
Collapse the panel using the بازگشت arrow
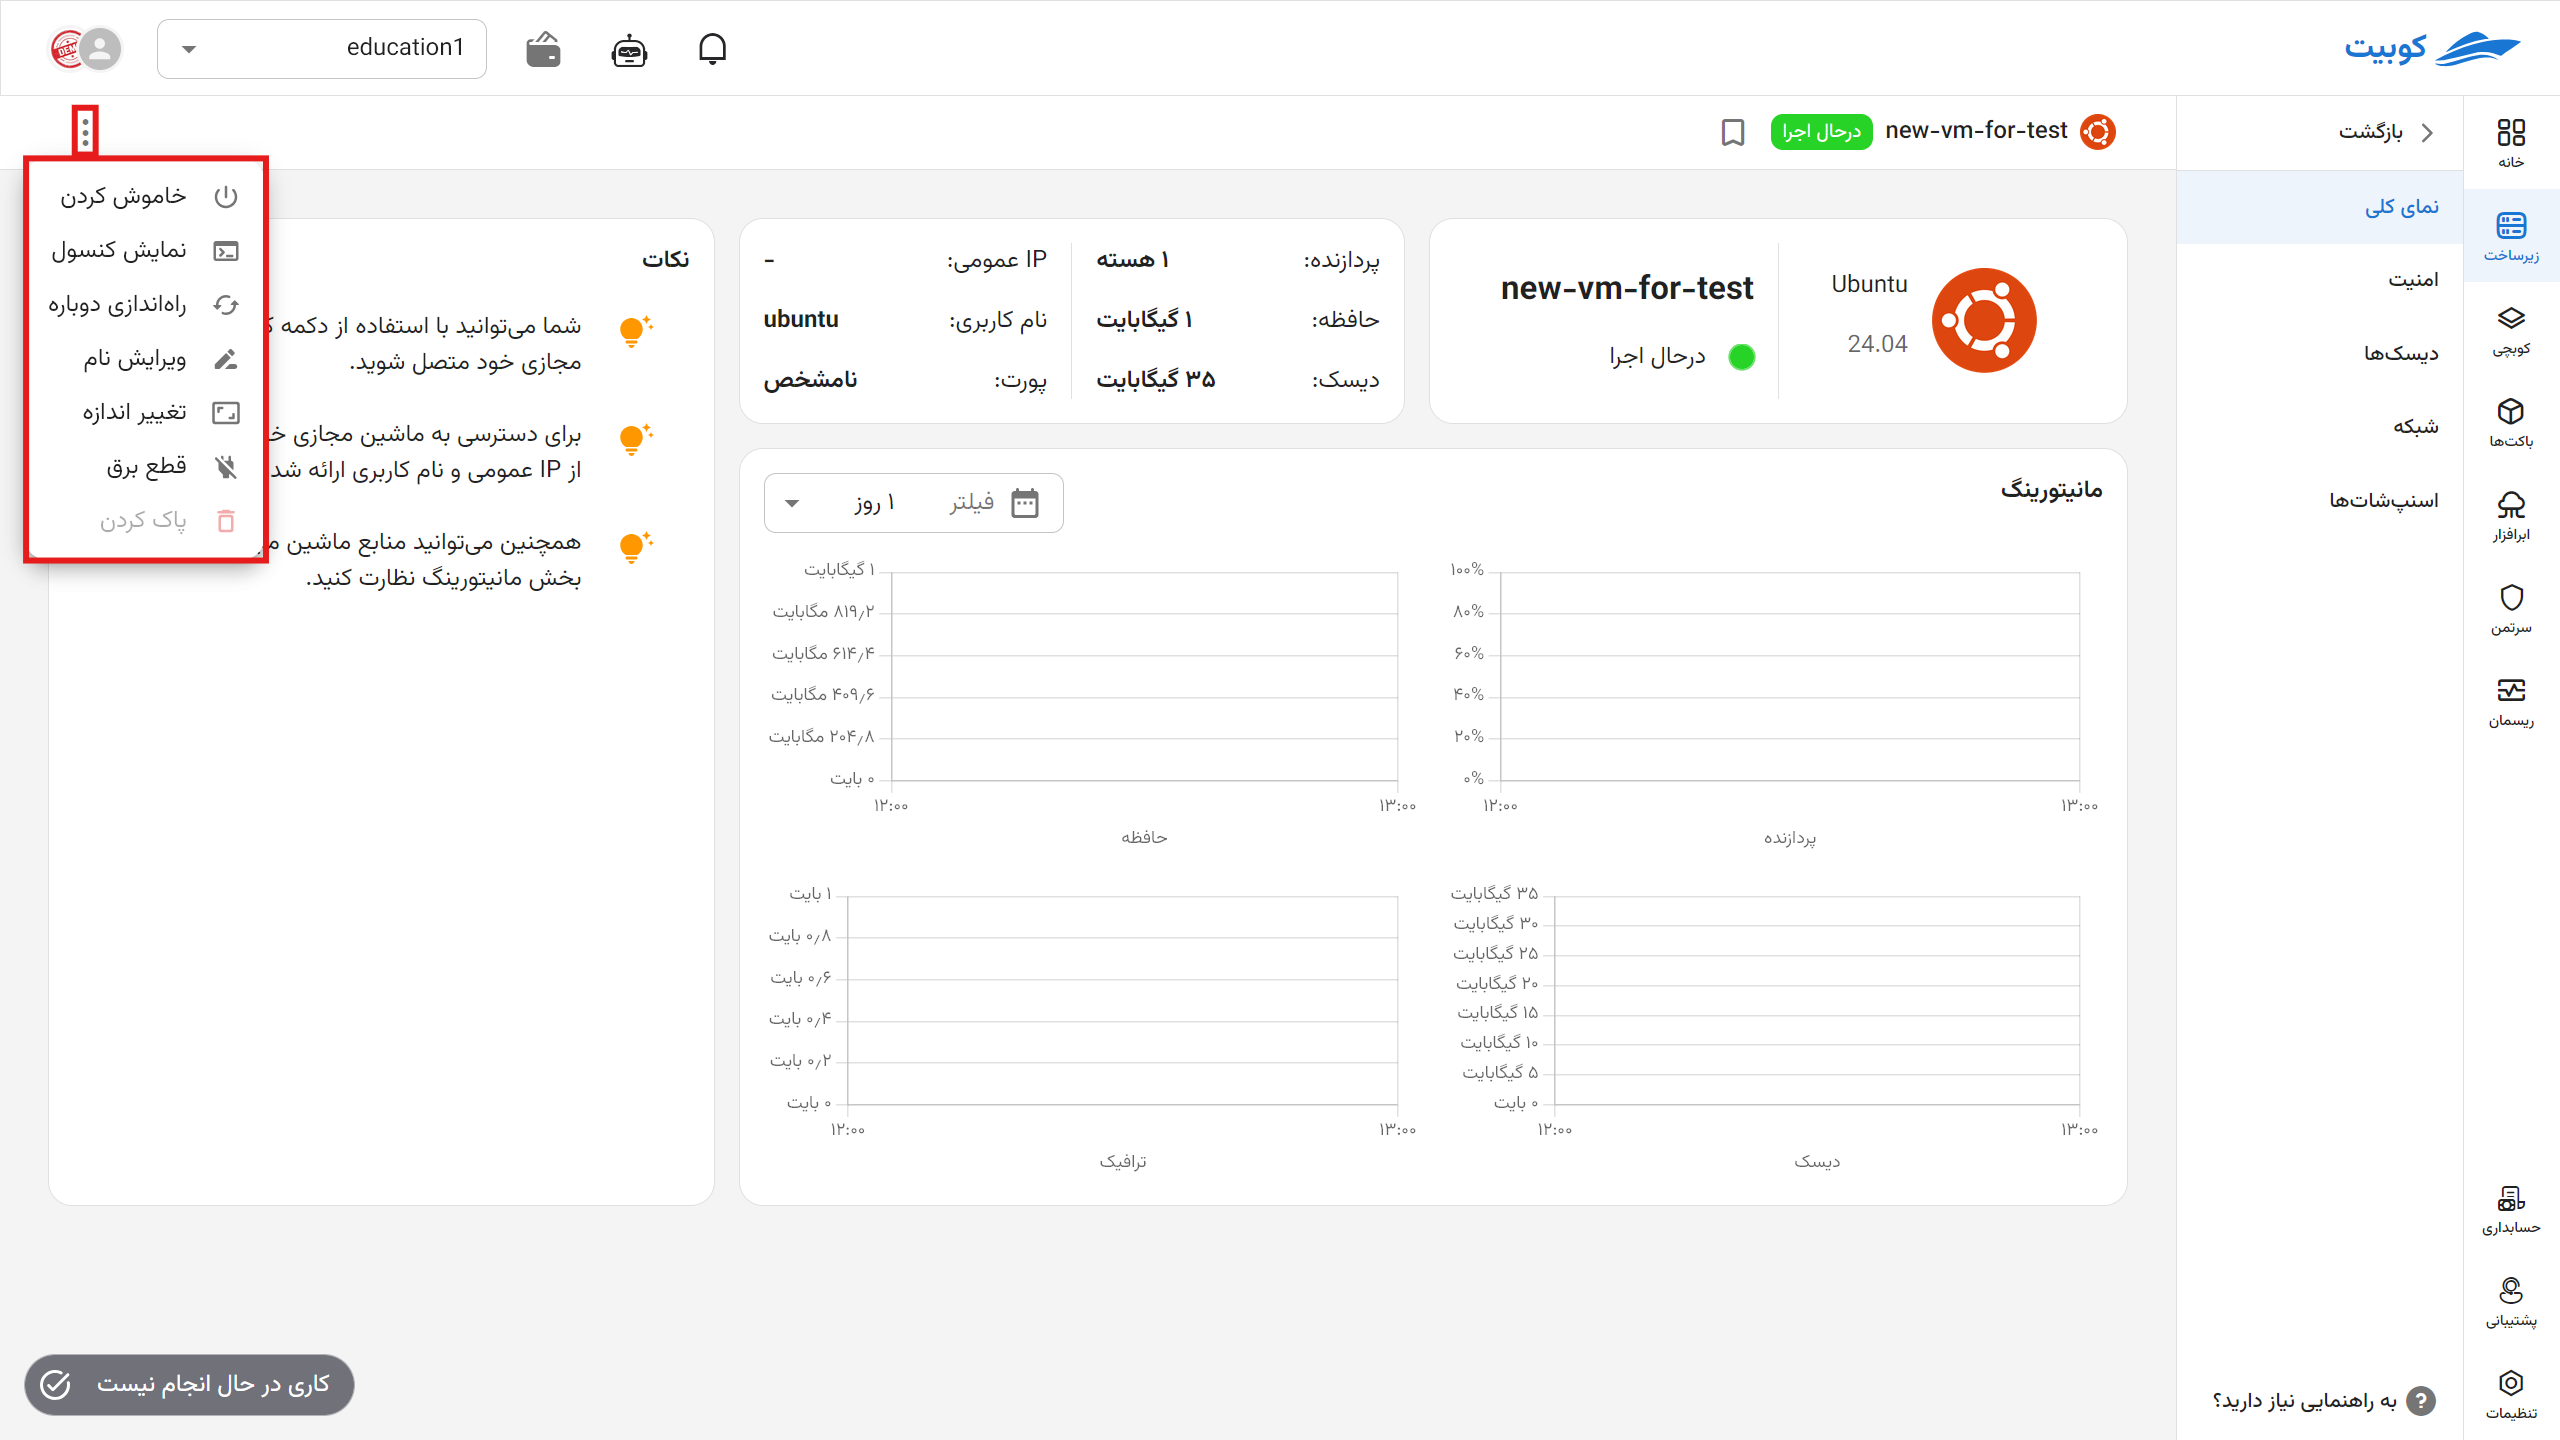point(2427,132)
